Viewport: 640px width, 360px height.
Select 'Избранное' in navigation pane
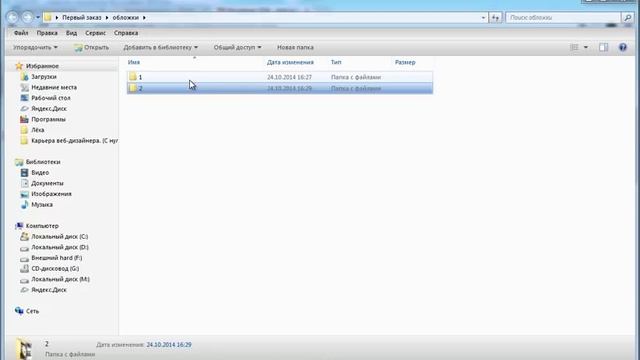coord(42,66)
